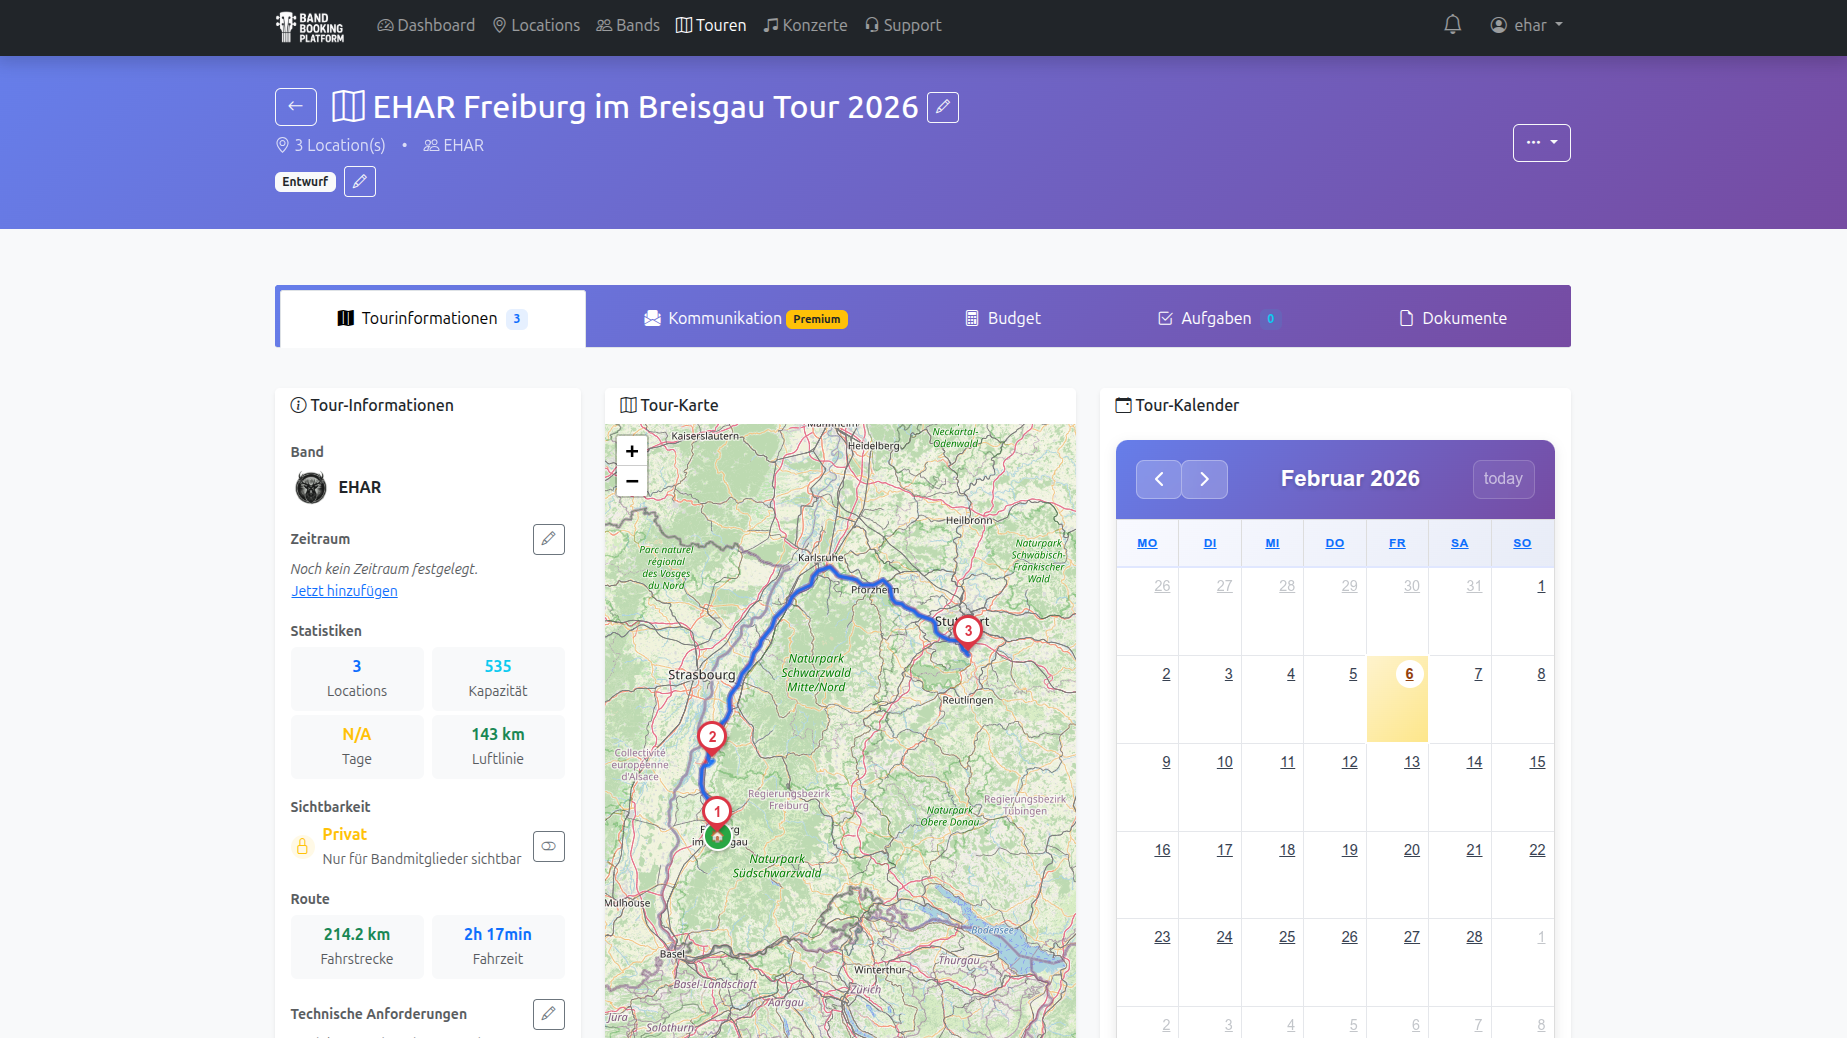The height and width of the screenshot is (1038, 1847).
Task: Edit Technische Anforderungen with the pencil icon
Action: click(x=548, y=1014)
